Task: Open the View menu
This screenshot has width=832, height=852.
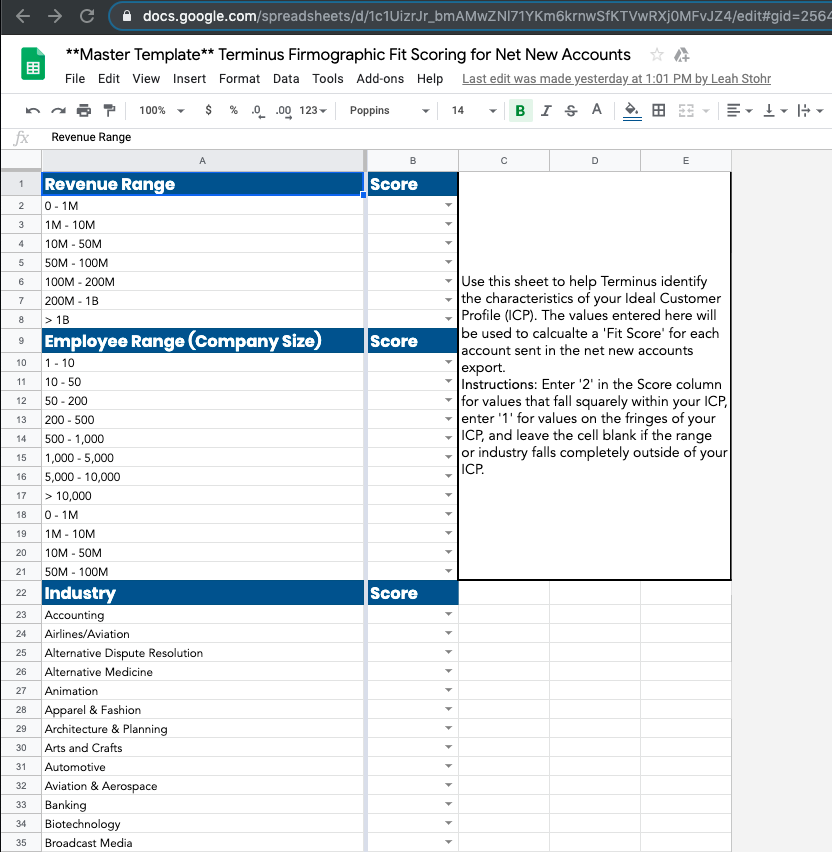Action: coord(146,79)
